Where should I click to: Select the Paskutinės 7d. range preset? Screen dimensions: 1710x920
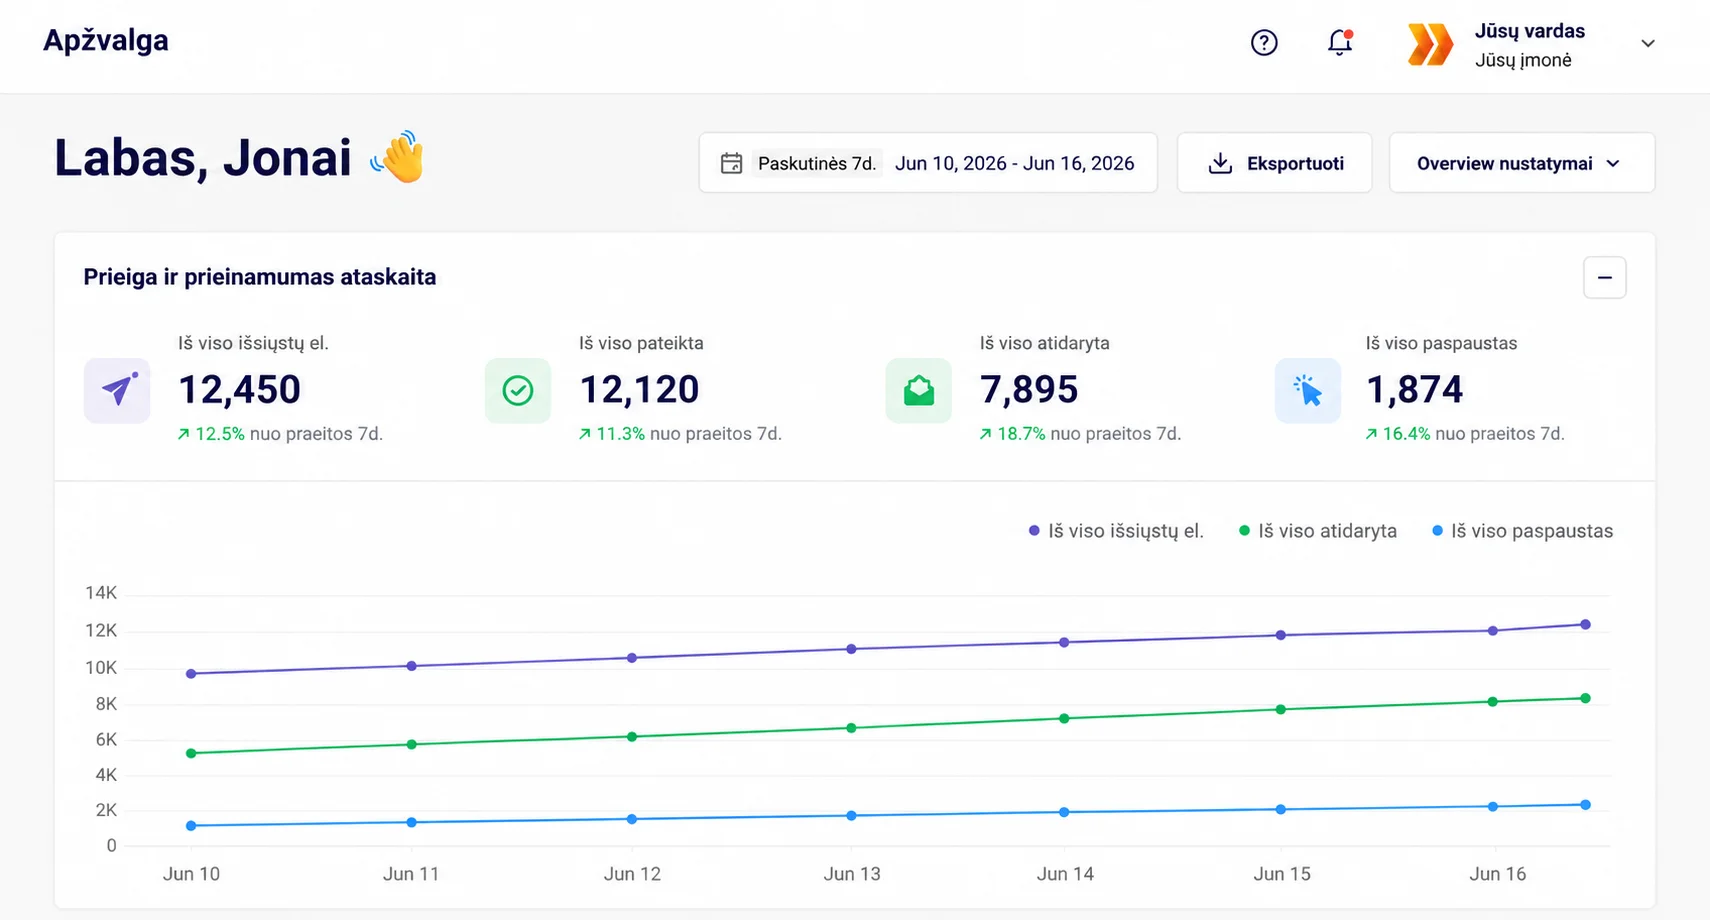tap(817, 163)
